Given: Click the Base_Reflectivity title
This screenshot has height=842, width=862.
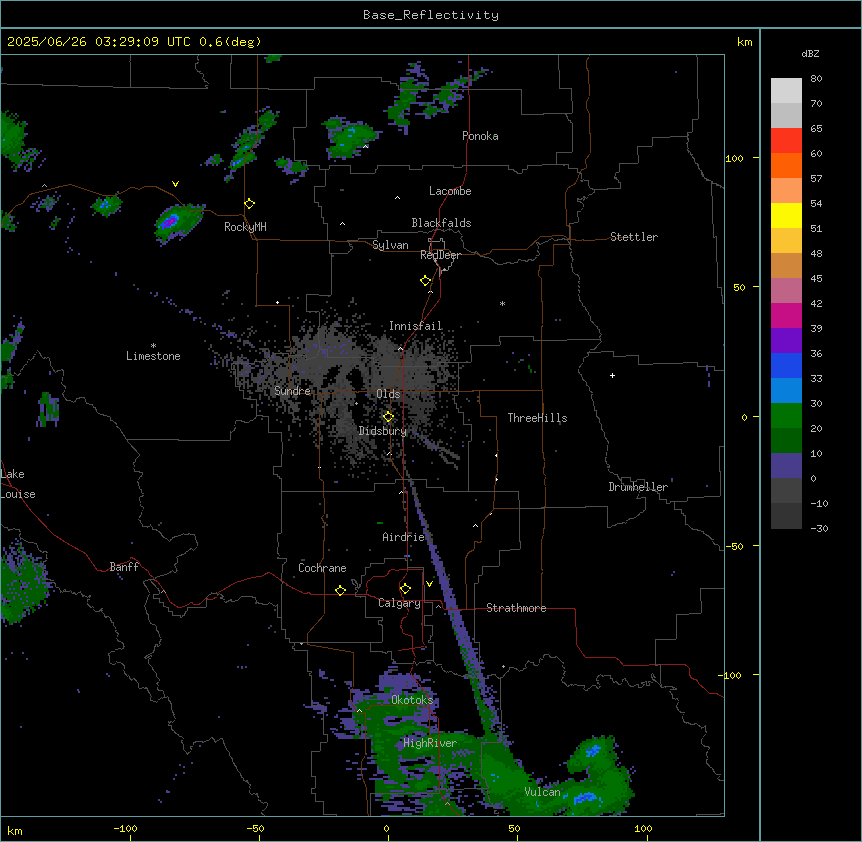Looking at the screenshot, I should click(431, 15).
